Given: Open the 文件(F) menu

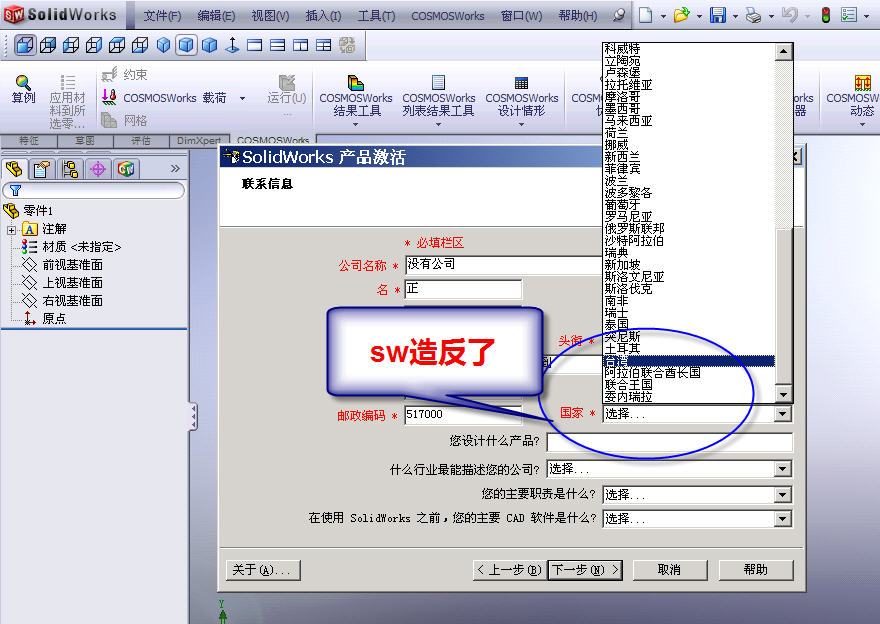Looking at the screenshot, I should pyautogui.click(x=162, y=16).
